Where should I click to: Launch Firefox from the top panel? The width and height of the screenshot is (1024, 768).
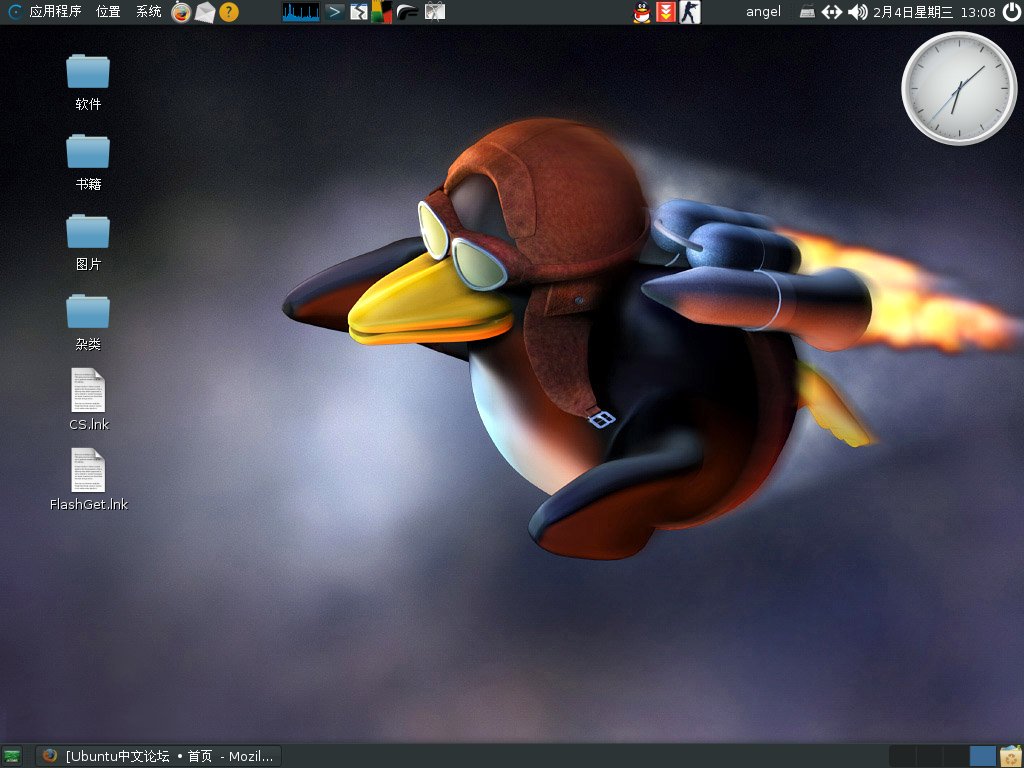pyautogui.click(x=181, y=12)
